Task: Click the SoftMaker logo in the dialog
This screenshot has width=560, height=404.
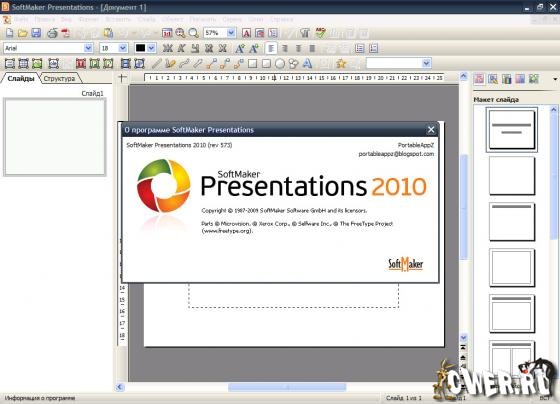Action: [406, 264]
